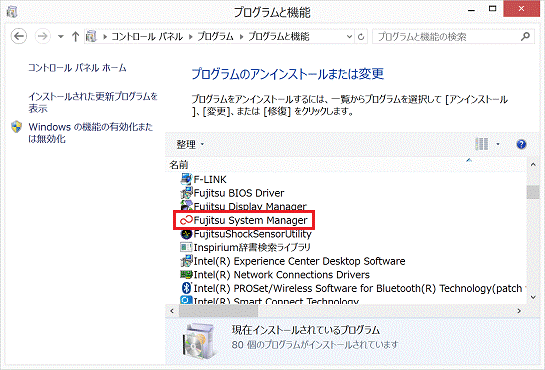The width and height of the screenshot is (545, 370).
Task: Click the search magnifier icon
Action: pos(526,36)
